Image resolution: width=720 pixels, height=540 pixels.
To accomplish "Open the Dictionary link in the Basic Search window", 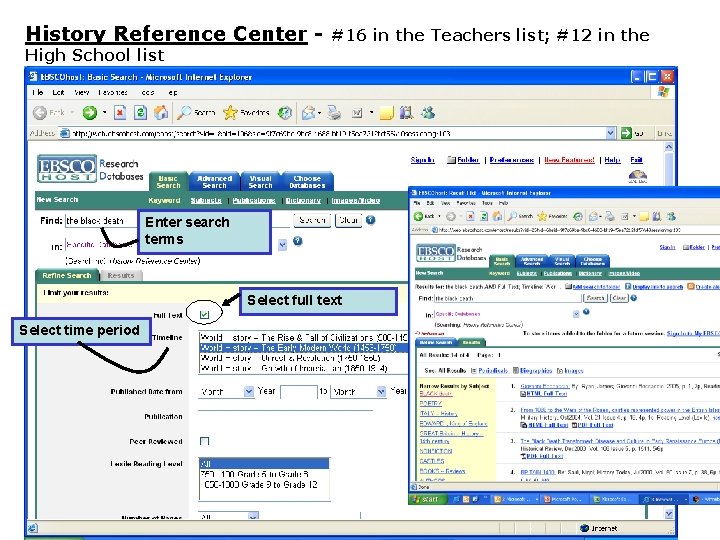I will tap(303, 201).
